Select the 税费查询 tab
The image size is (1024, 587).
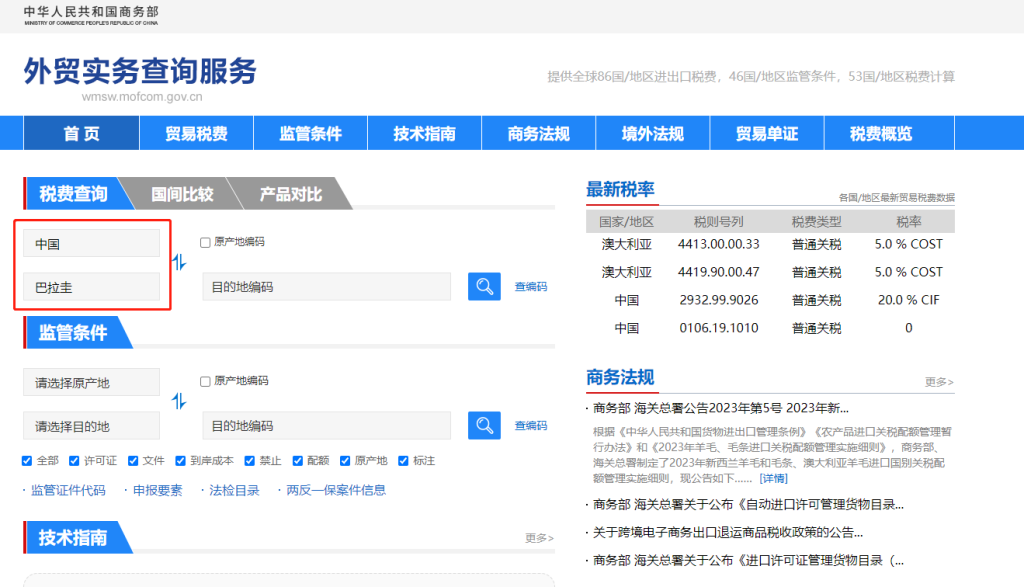coord(73,194)
